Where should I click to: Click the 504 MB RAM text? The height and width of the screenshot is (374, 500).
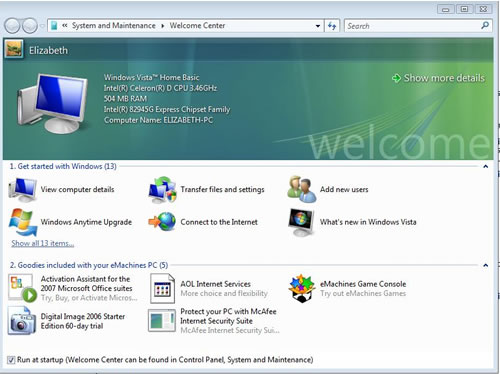tap(125, 99)
